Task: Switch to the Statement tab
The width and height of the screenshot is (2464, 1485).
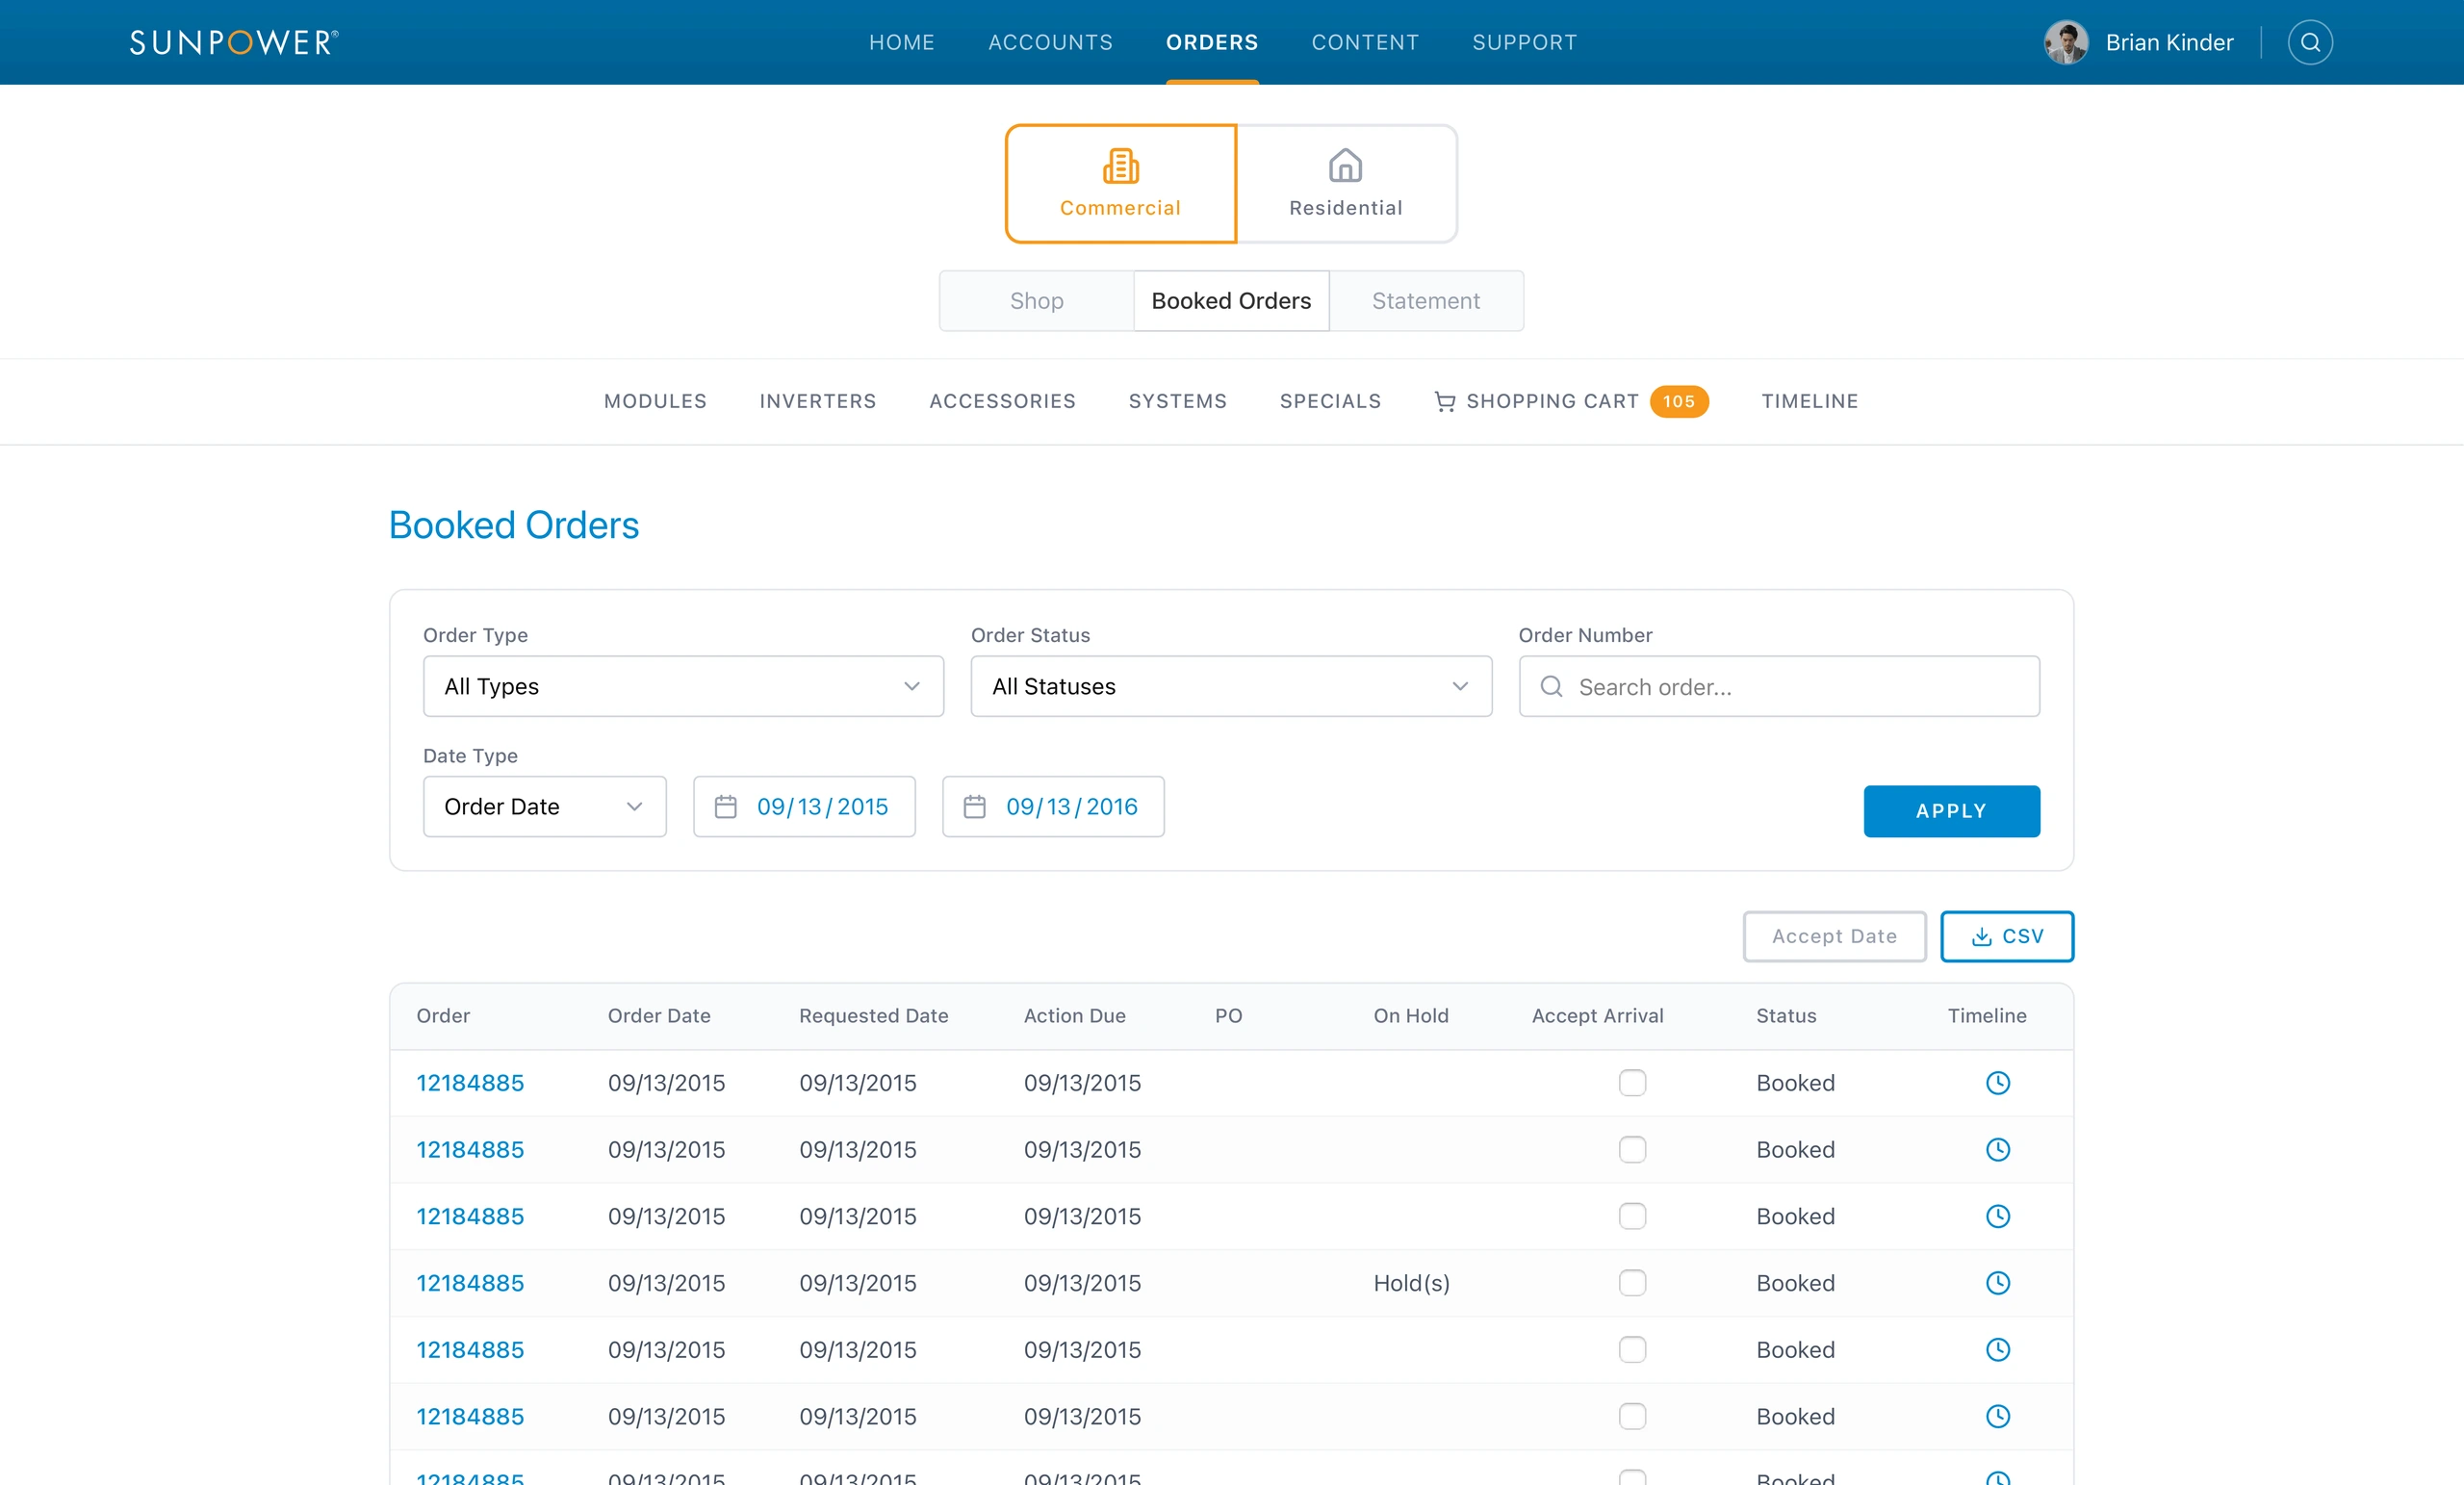Action: point(1426,301)
